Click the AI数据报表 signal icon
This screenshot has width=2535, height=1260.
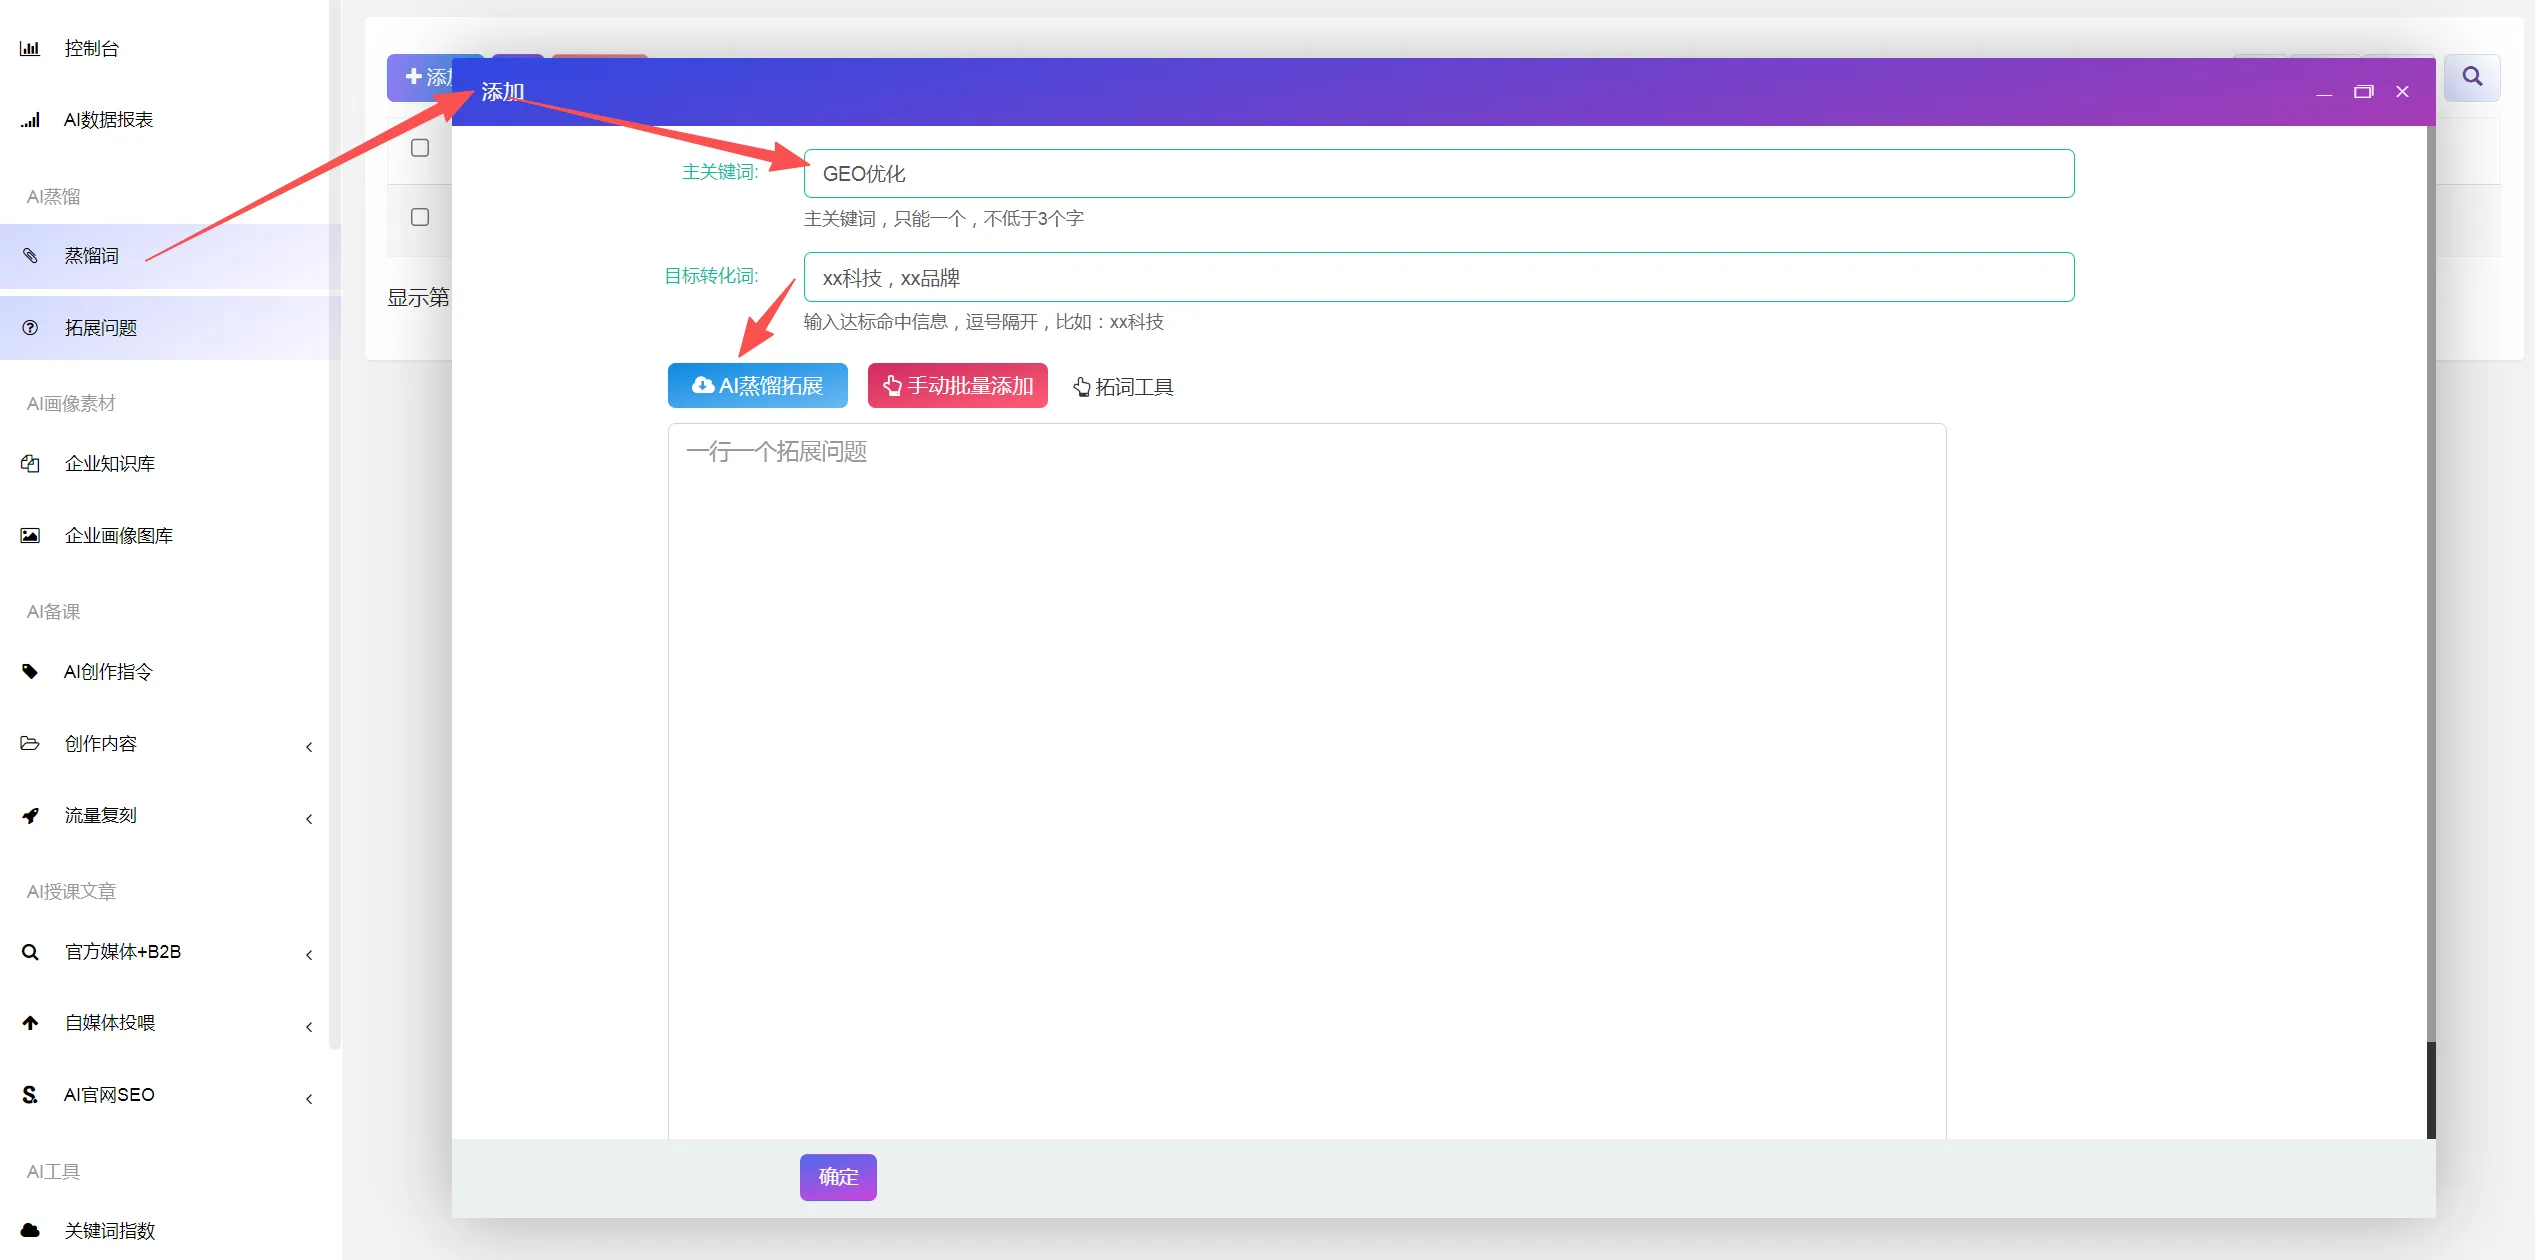point(30,120)
